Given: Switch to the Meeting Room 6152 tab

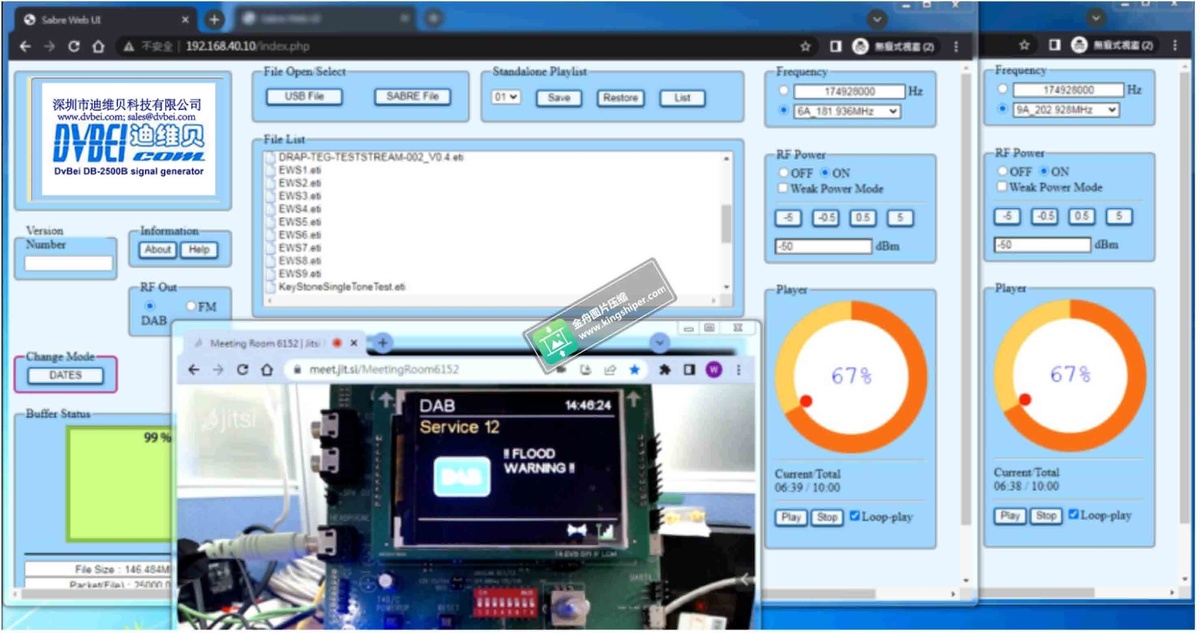Looking at the screenshot, I should [275, 342].
